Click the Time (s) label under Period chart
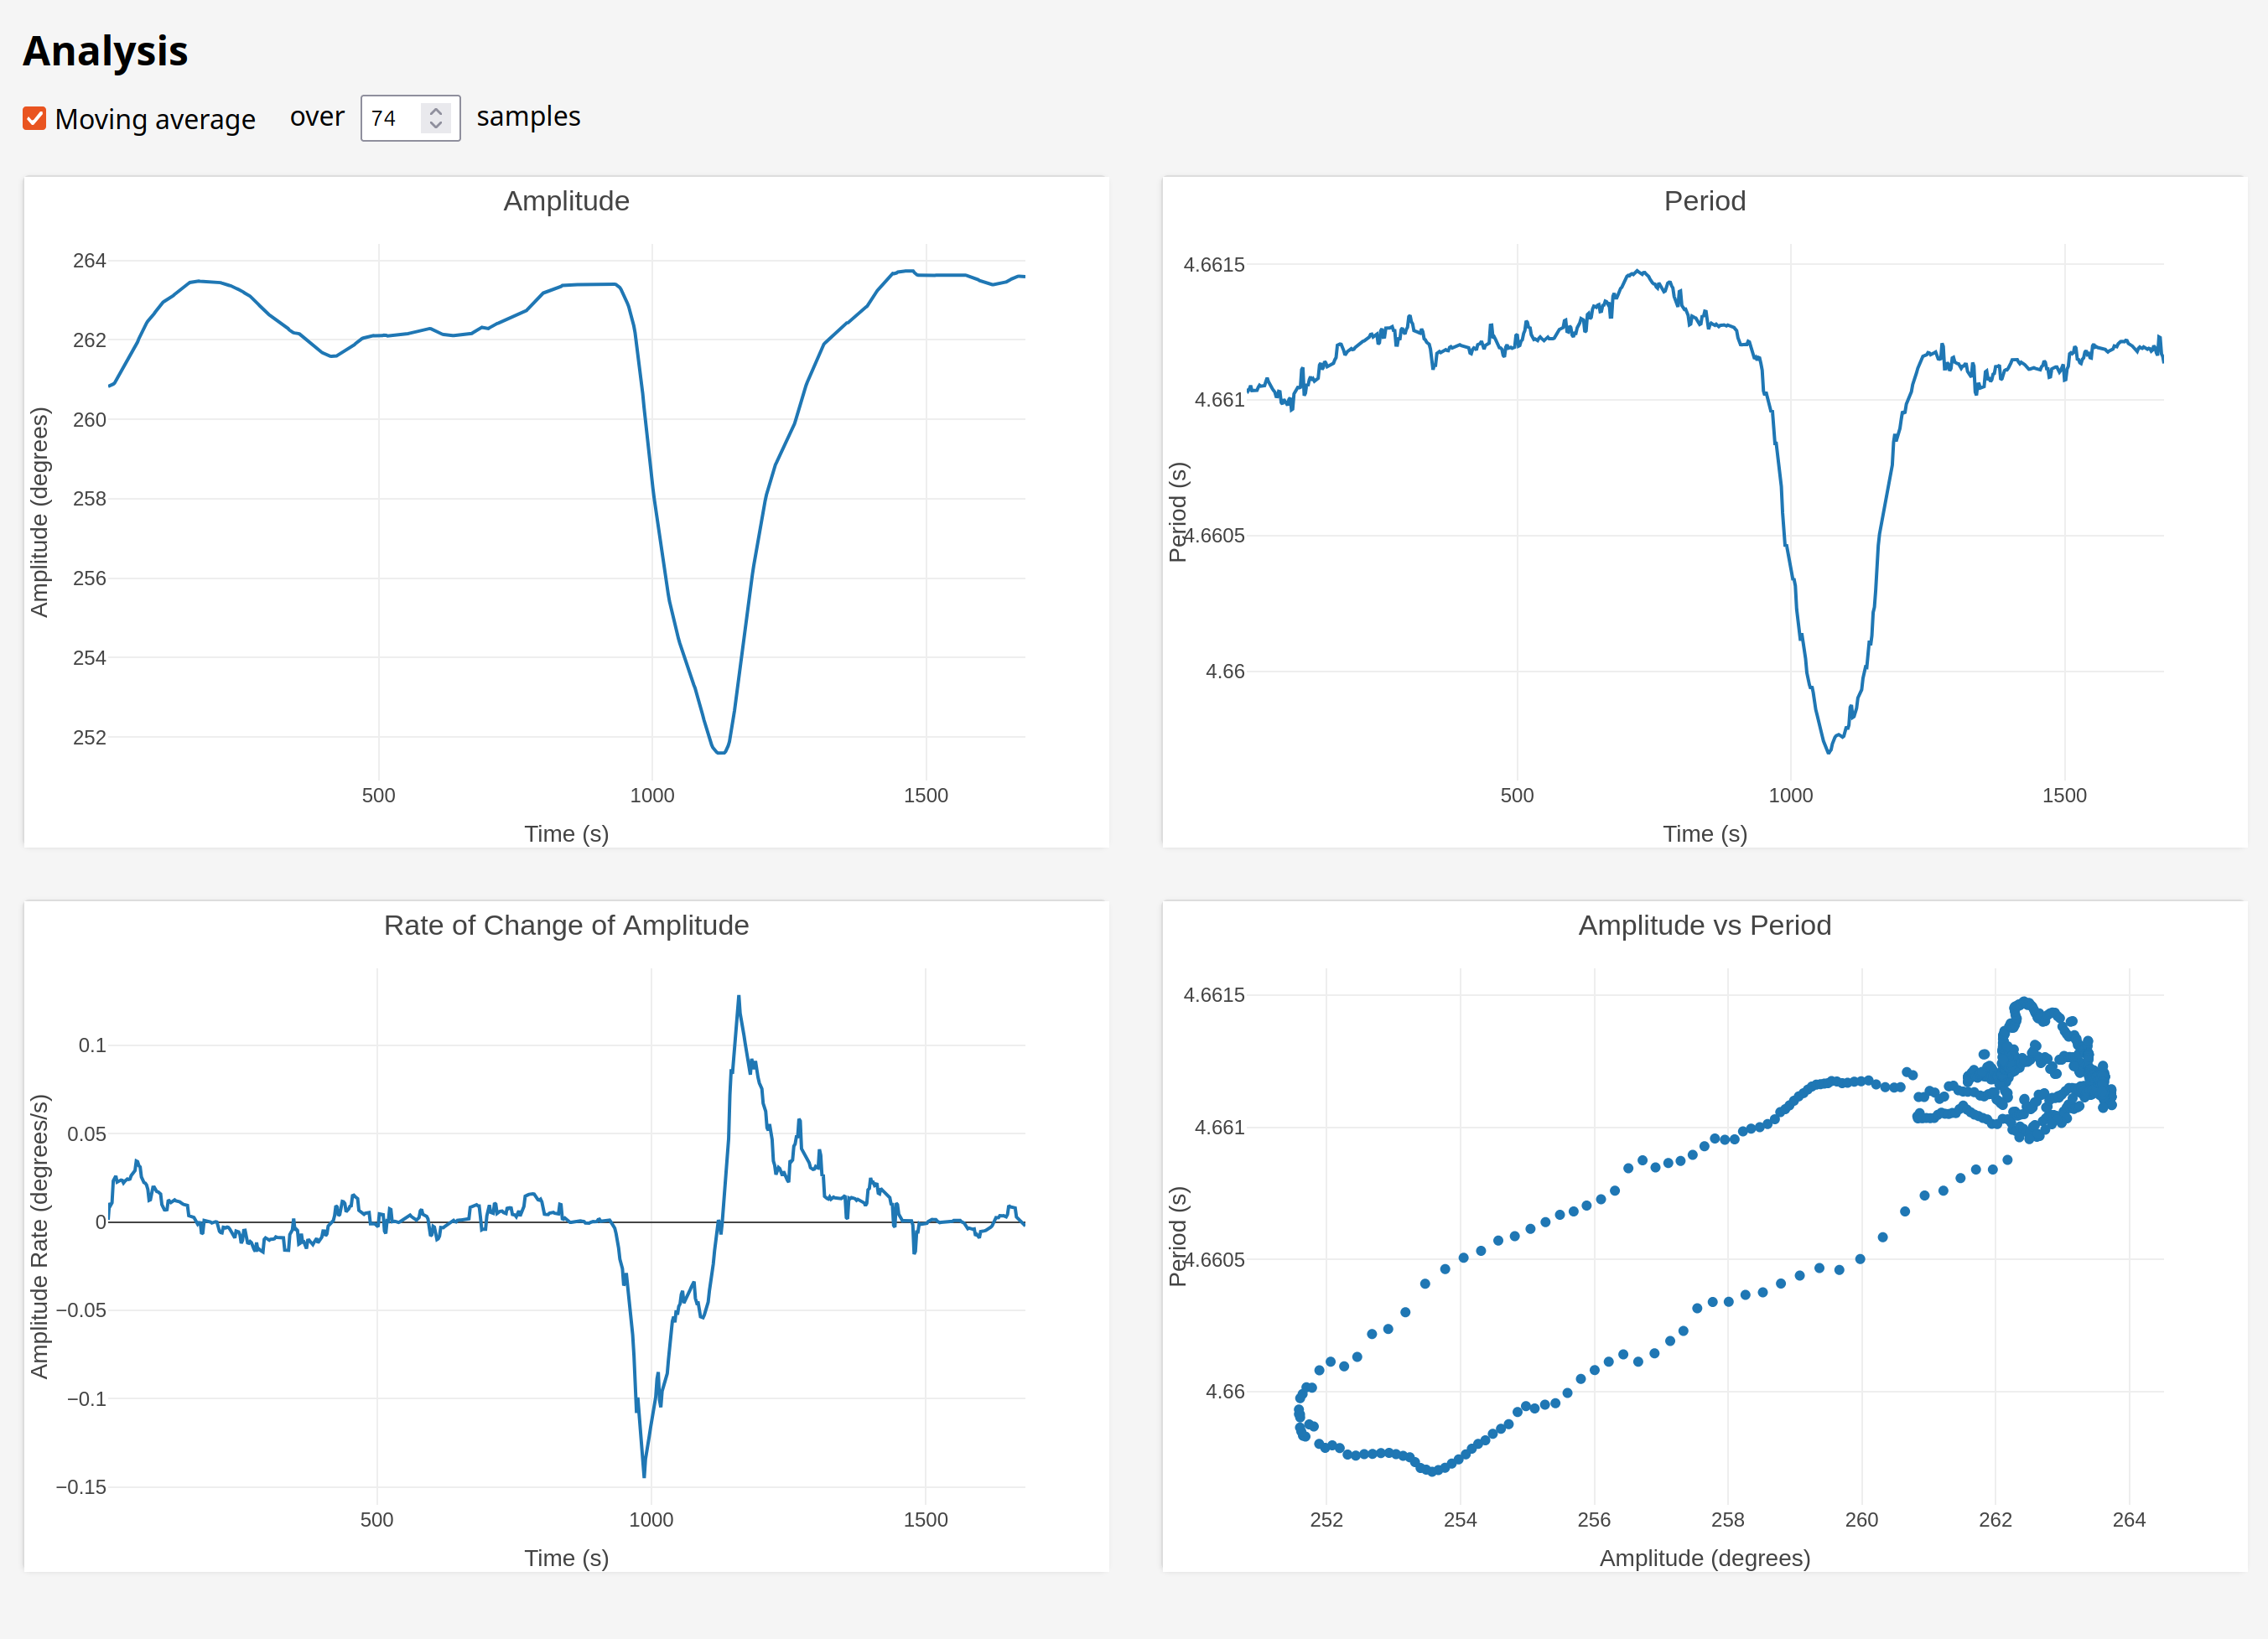2268x1639 pixels. click(1704, 834)
